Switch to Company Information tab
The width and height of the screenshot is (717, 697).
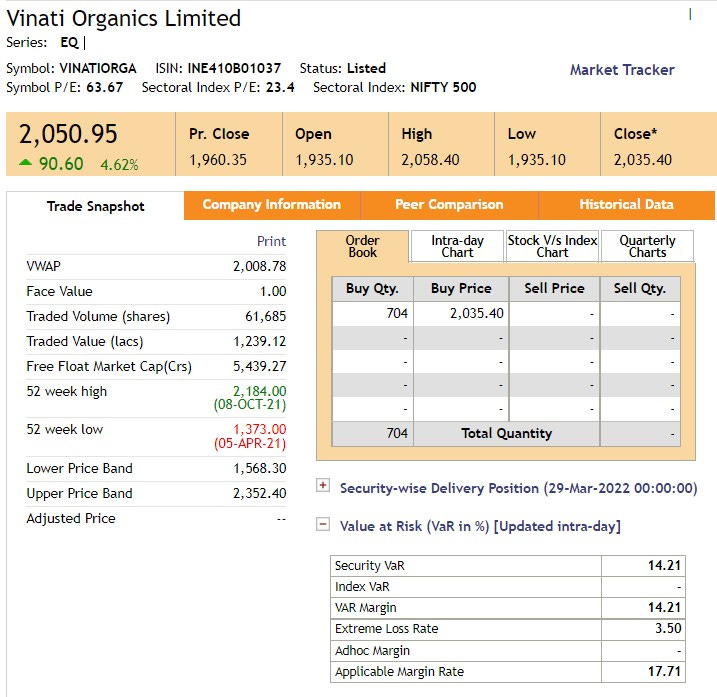point(272,204)
